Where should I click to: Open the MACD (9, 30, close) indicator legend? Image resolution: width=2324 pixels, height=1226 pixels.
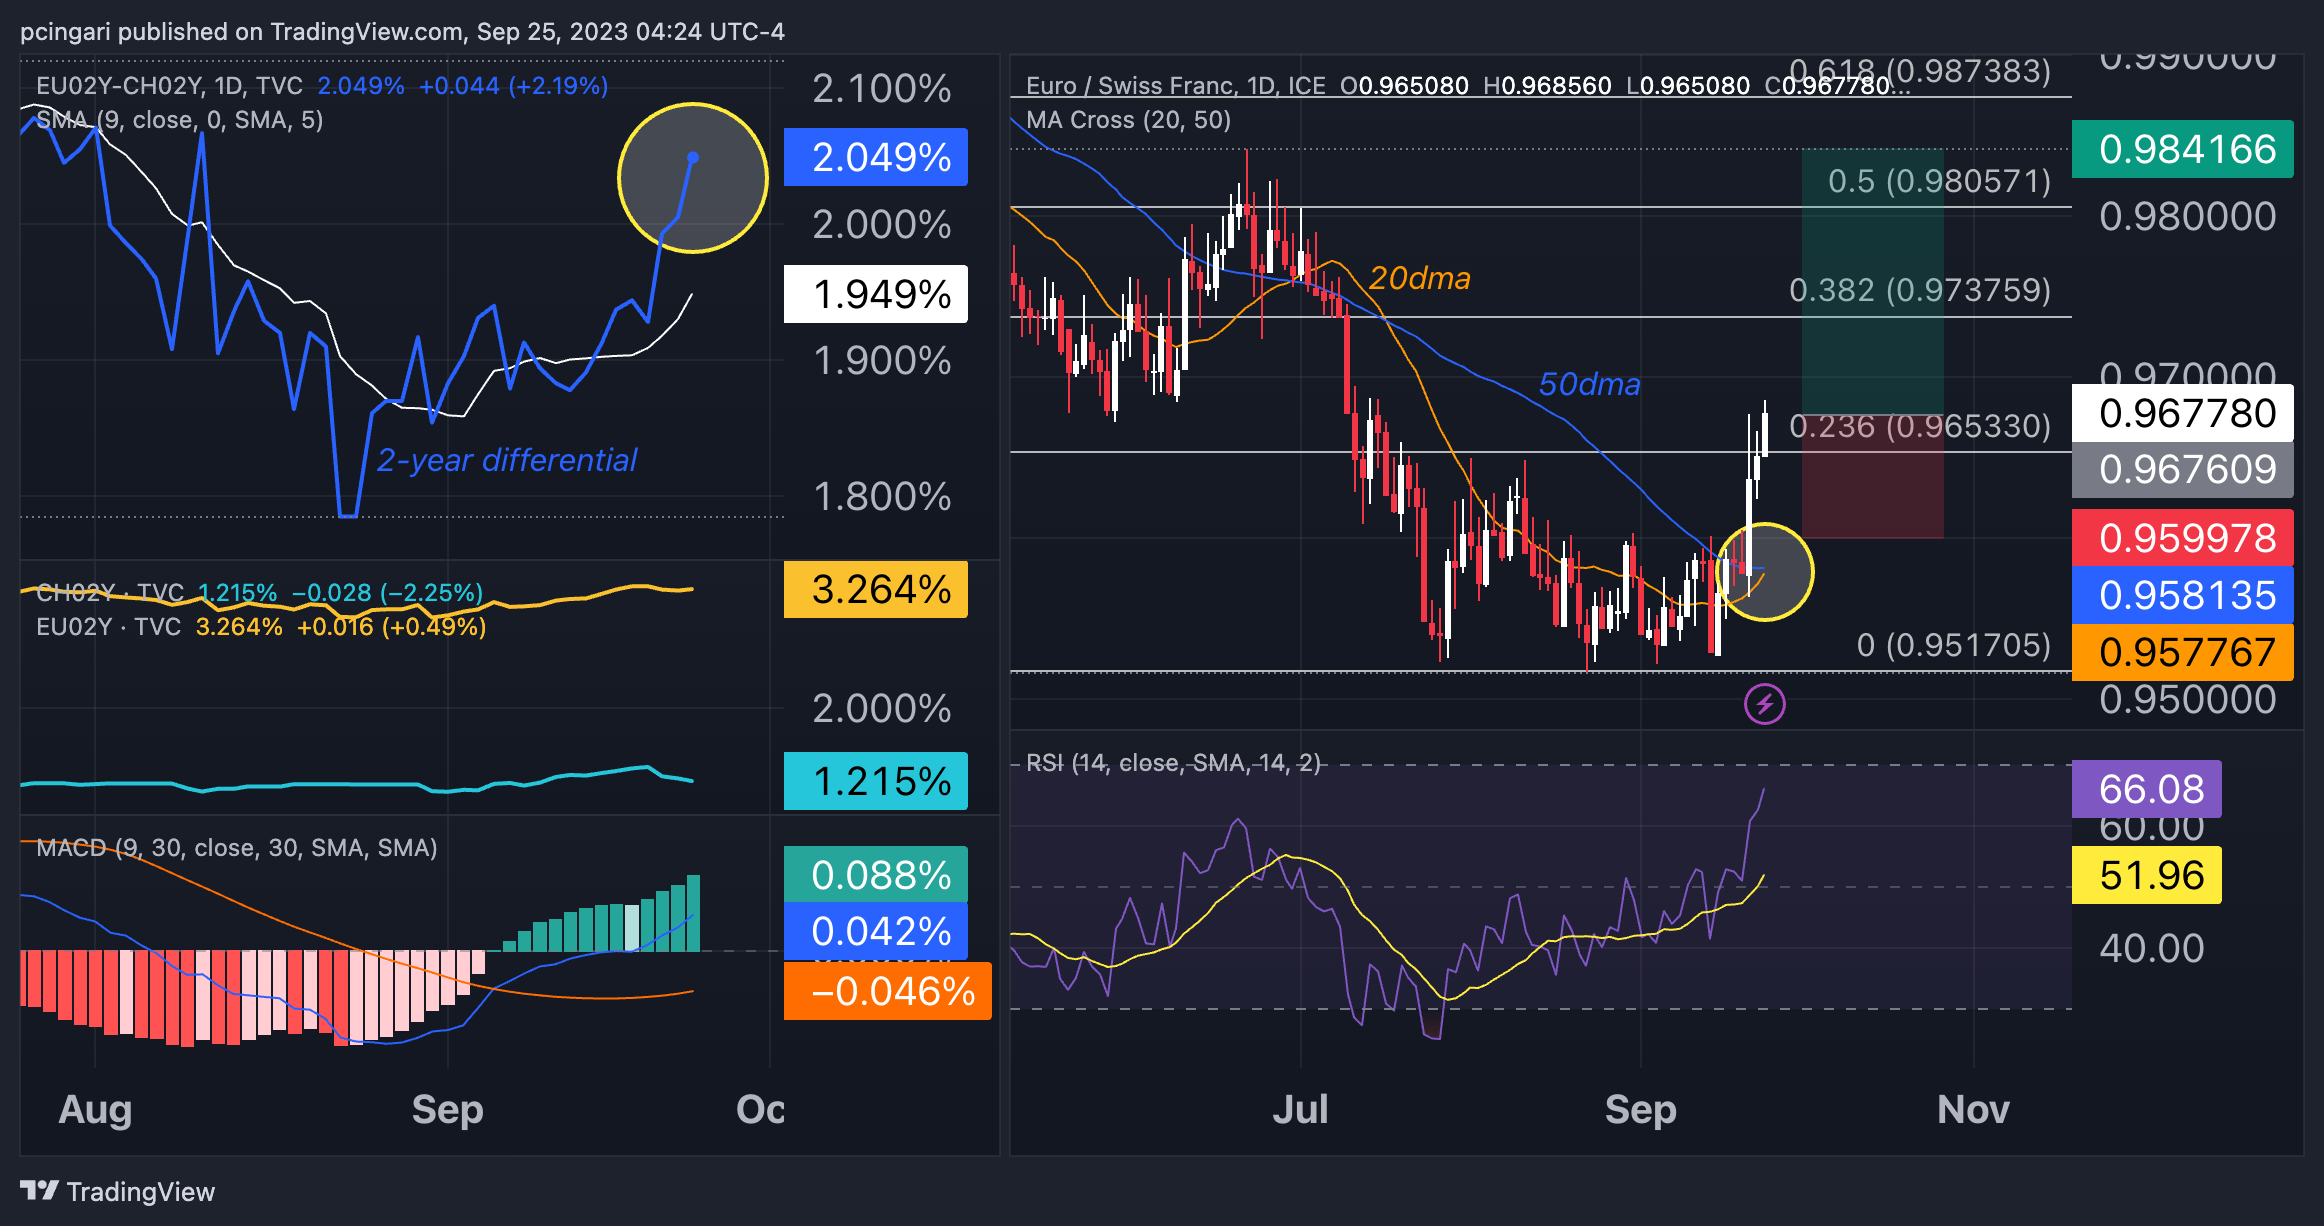click(x=237, y=848)
